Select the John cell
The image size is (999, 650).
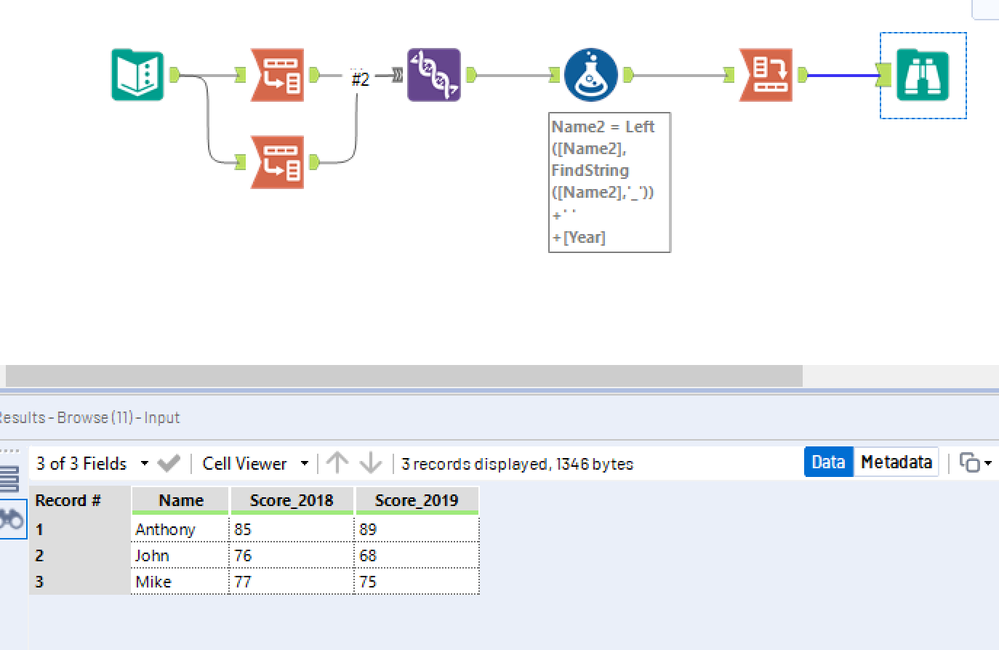pyautogui.click(x=180, y=556)
